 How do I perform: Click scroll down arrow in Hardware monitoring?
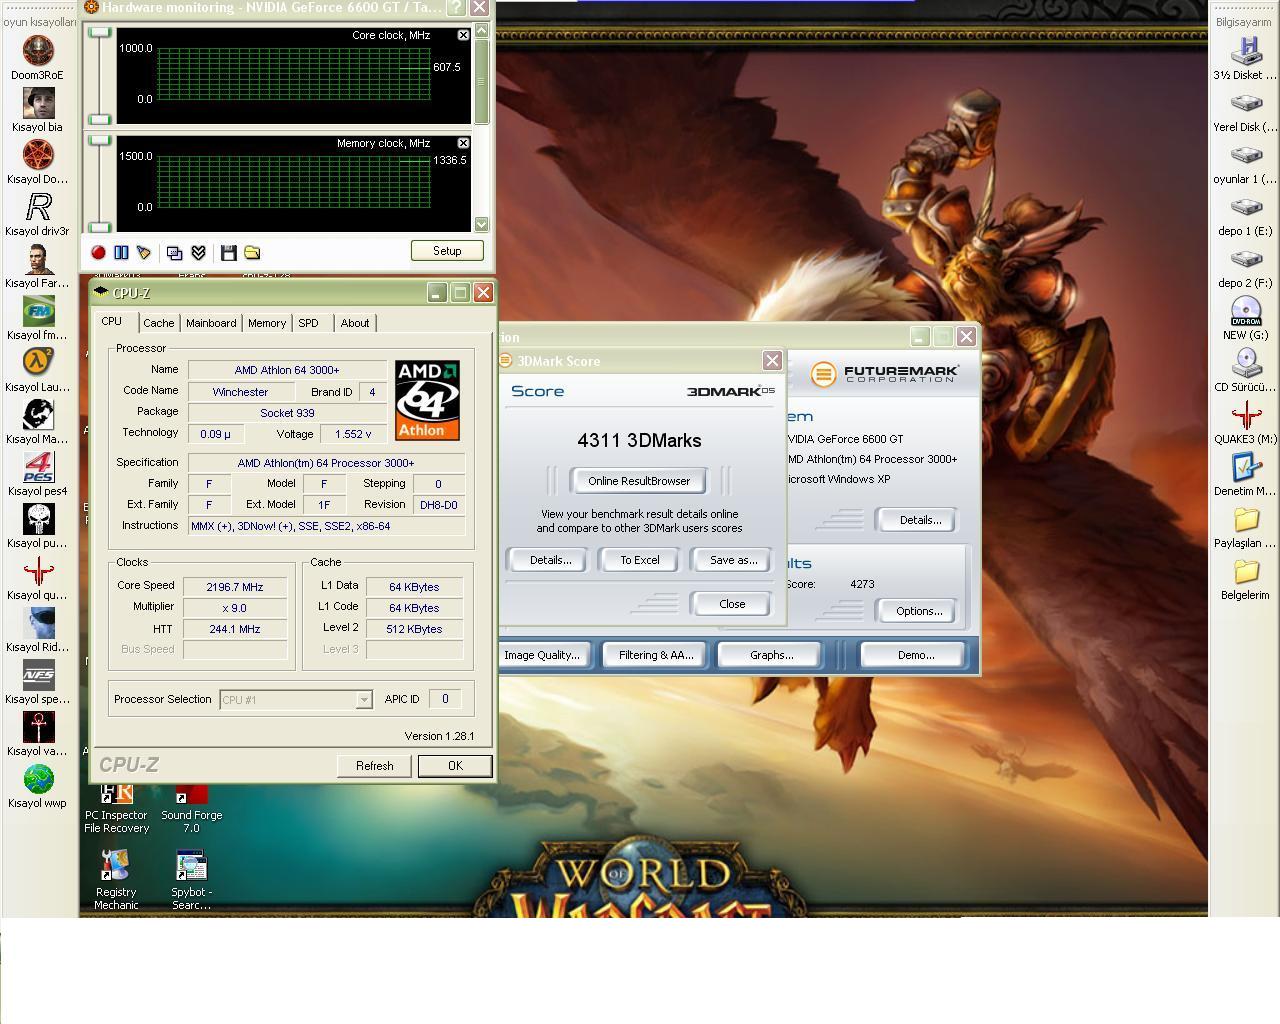pyautogui.click(x=482, y=224)
